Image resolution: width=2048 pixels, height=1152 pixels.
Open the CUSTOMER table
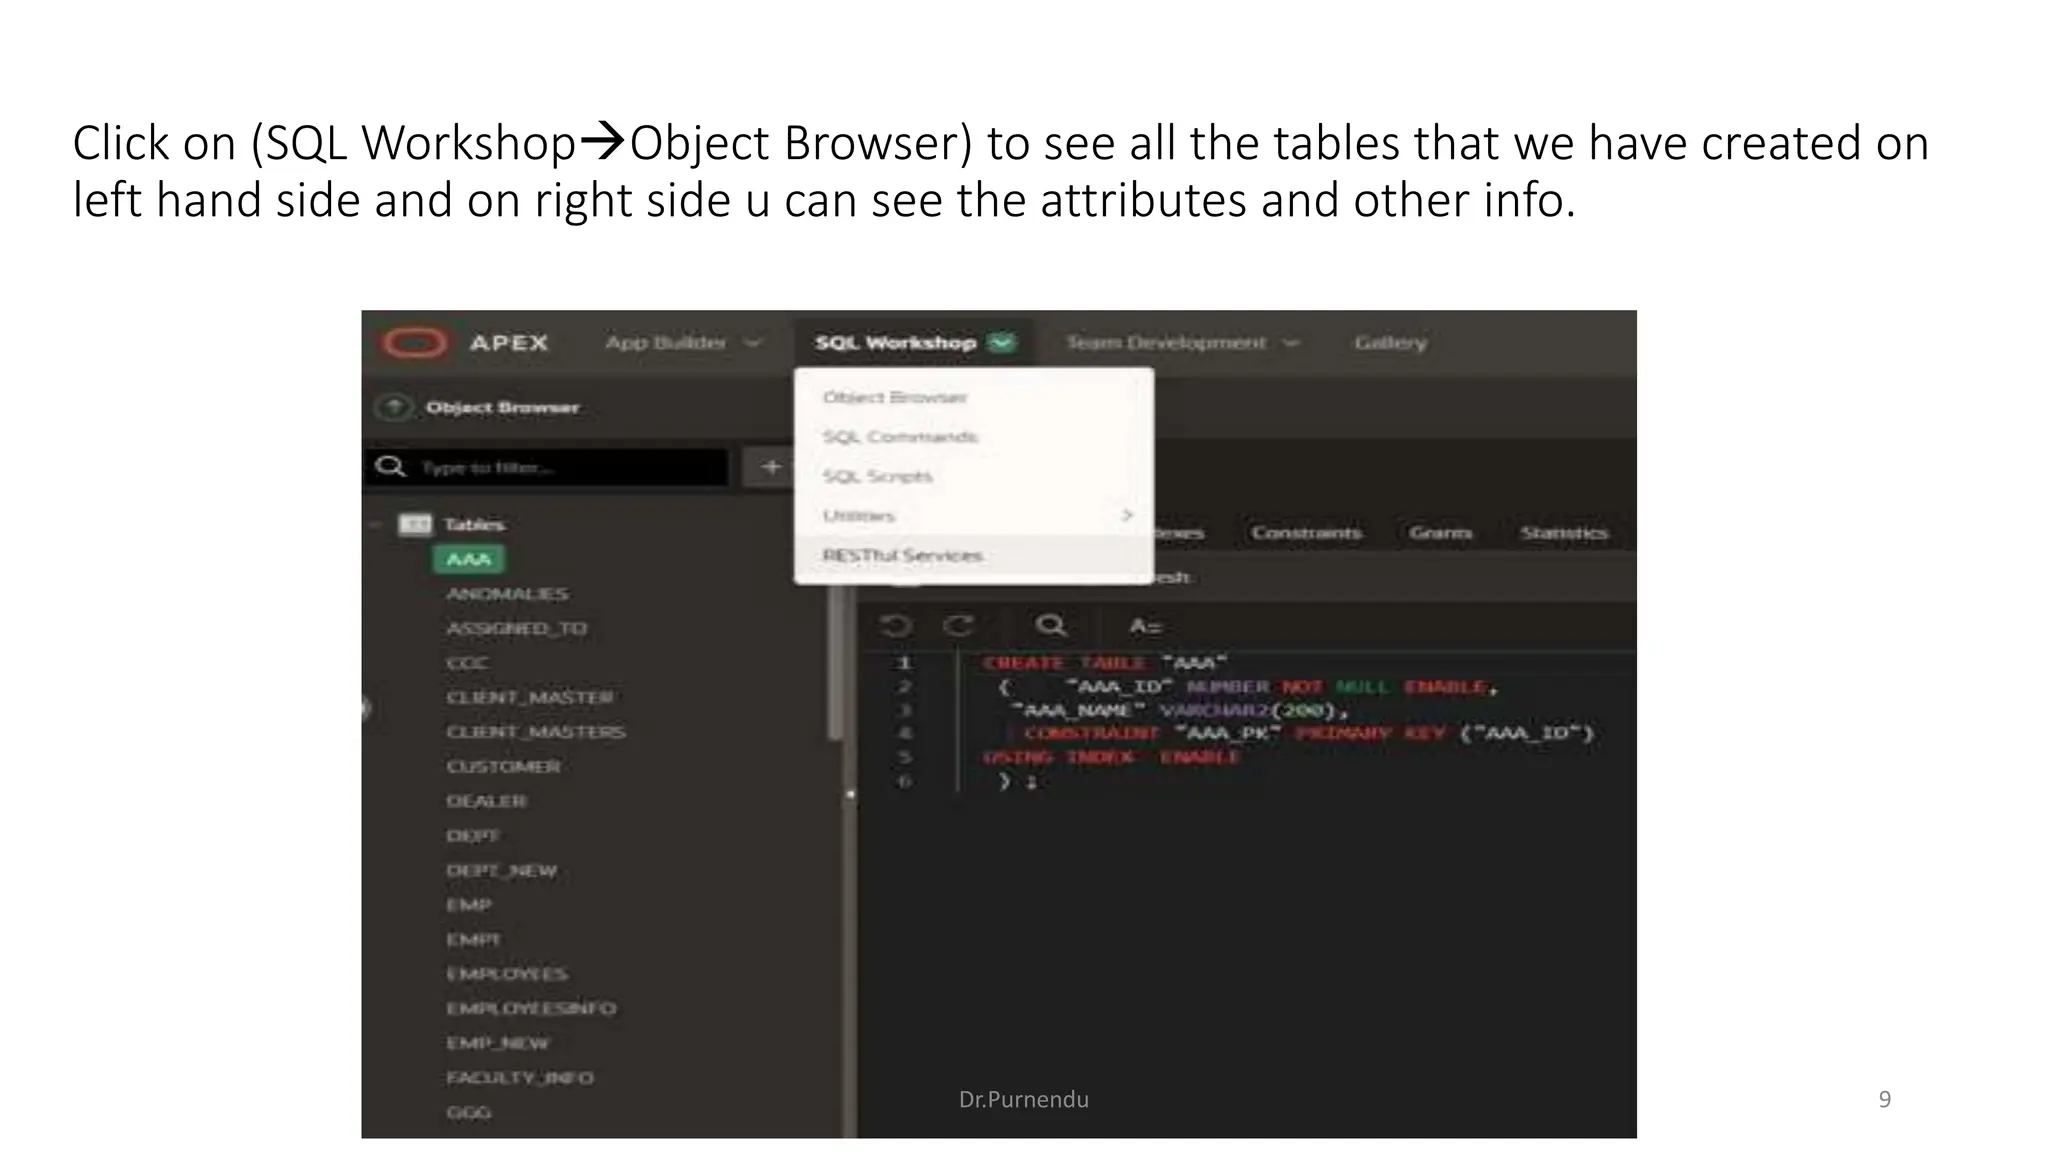[503, 766]
